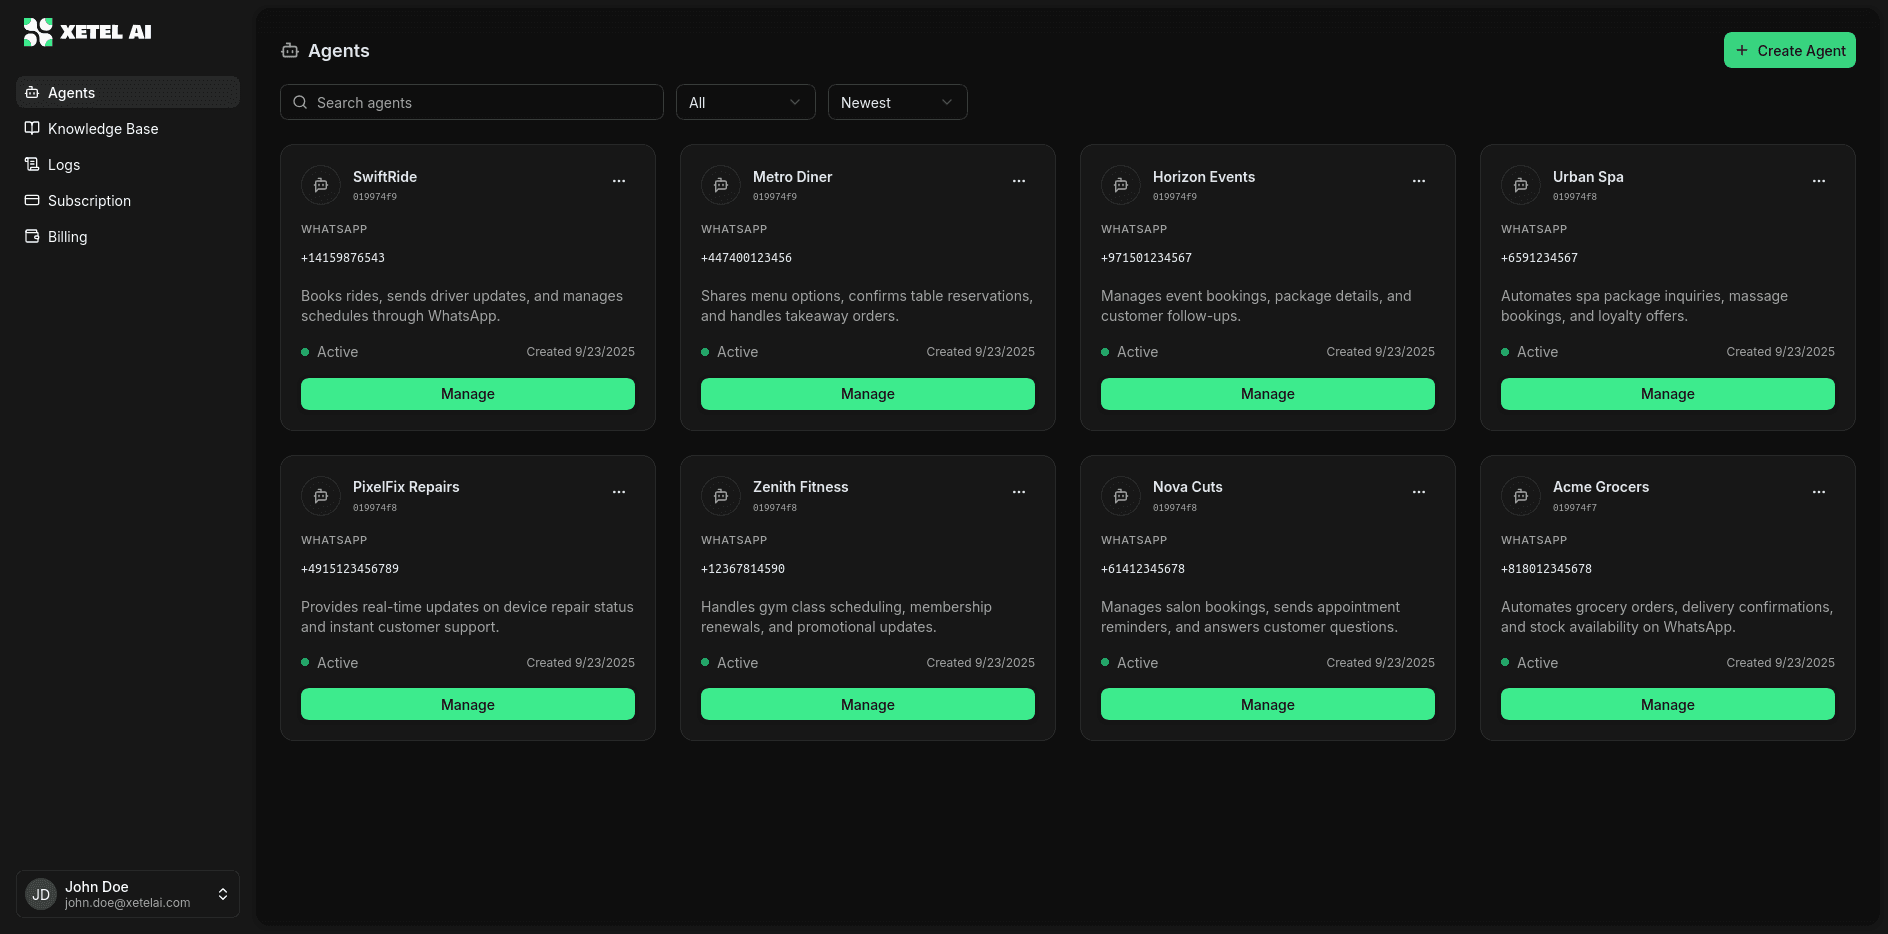Open Zenith Fitness three-dot menu
The height and width of the screenshot is (934, 1888).
(x=1019, y=492)
